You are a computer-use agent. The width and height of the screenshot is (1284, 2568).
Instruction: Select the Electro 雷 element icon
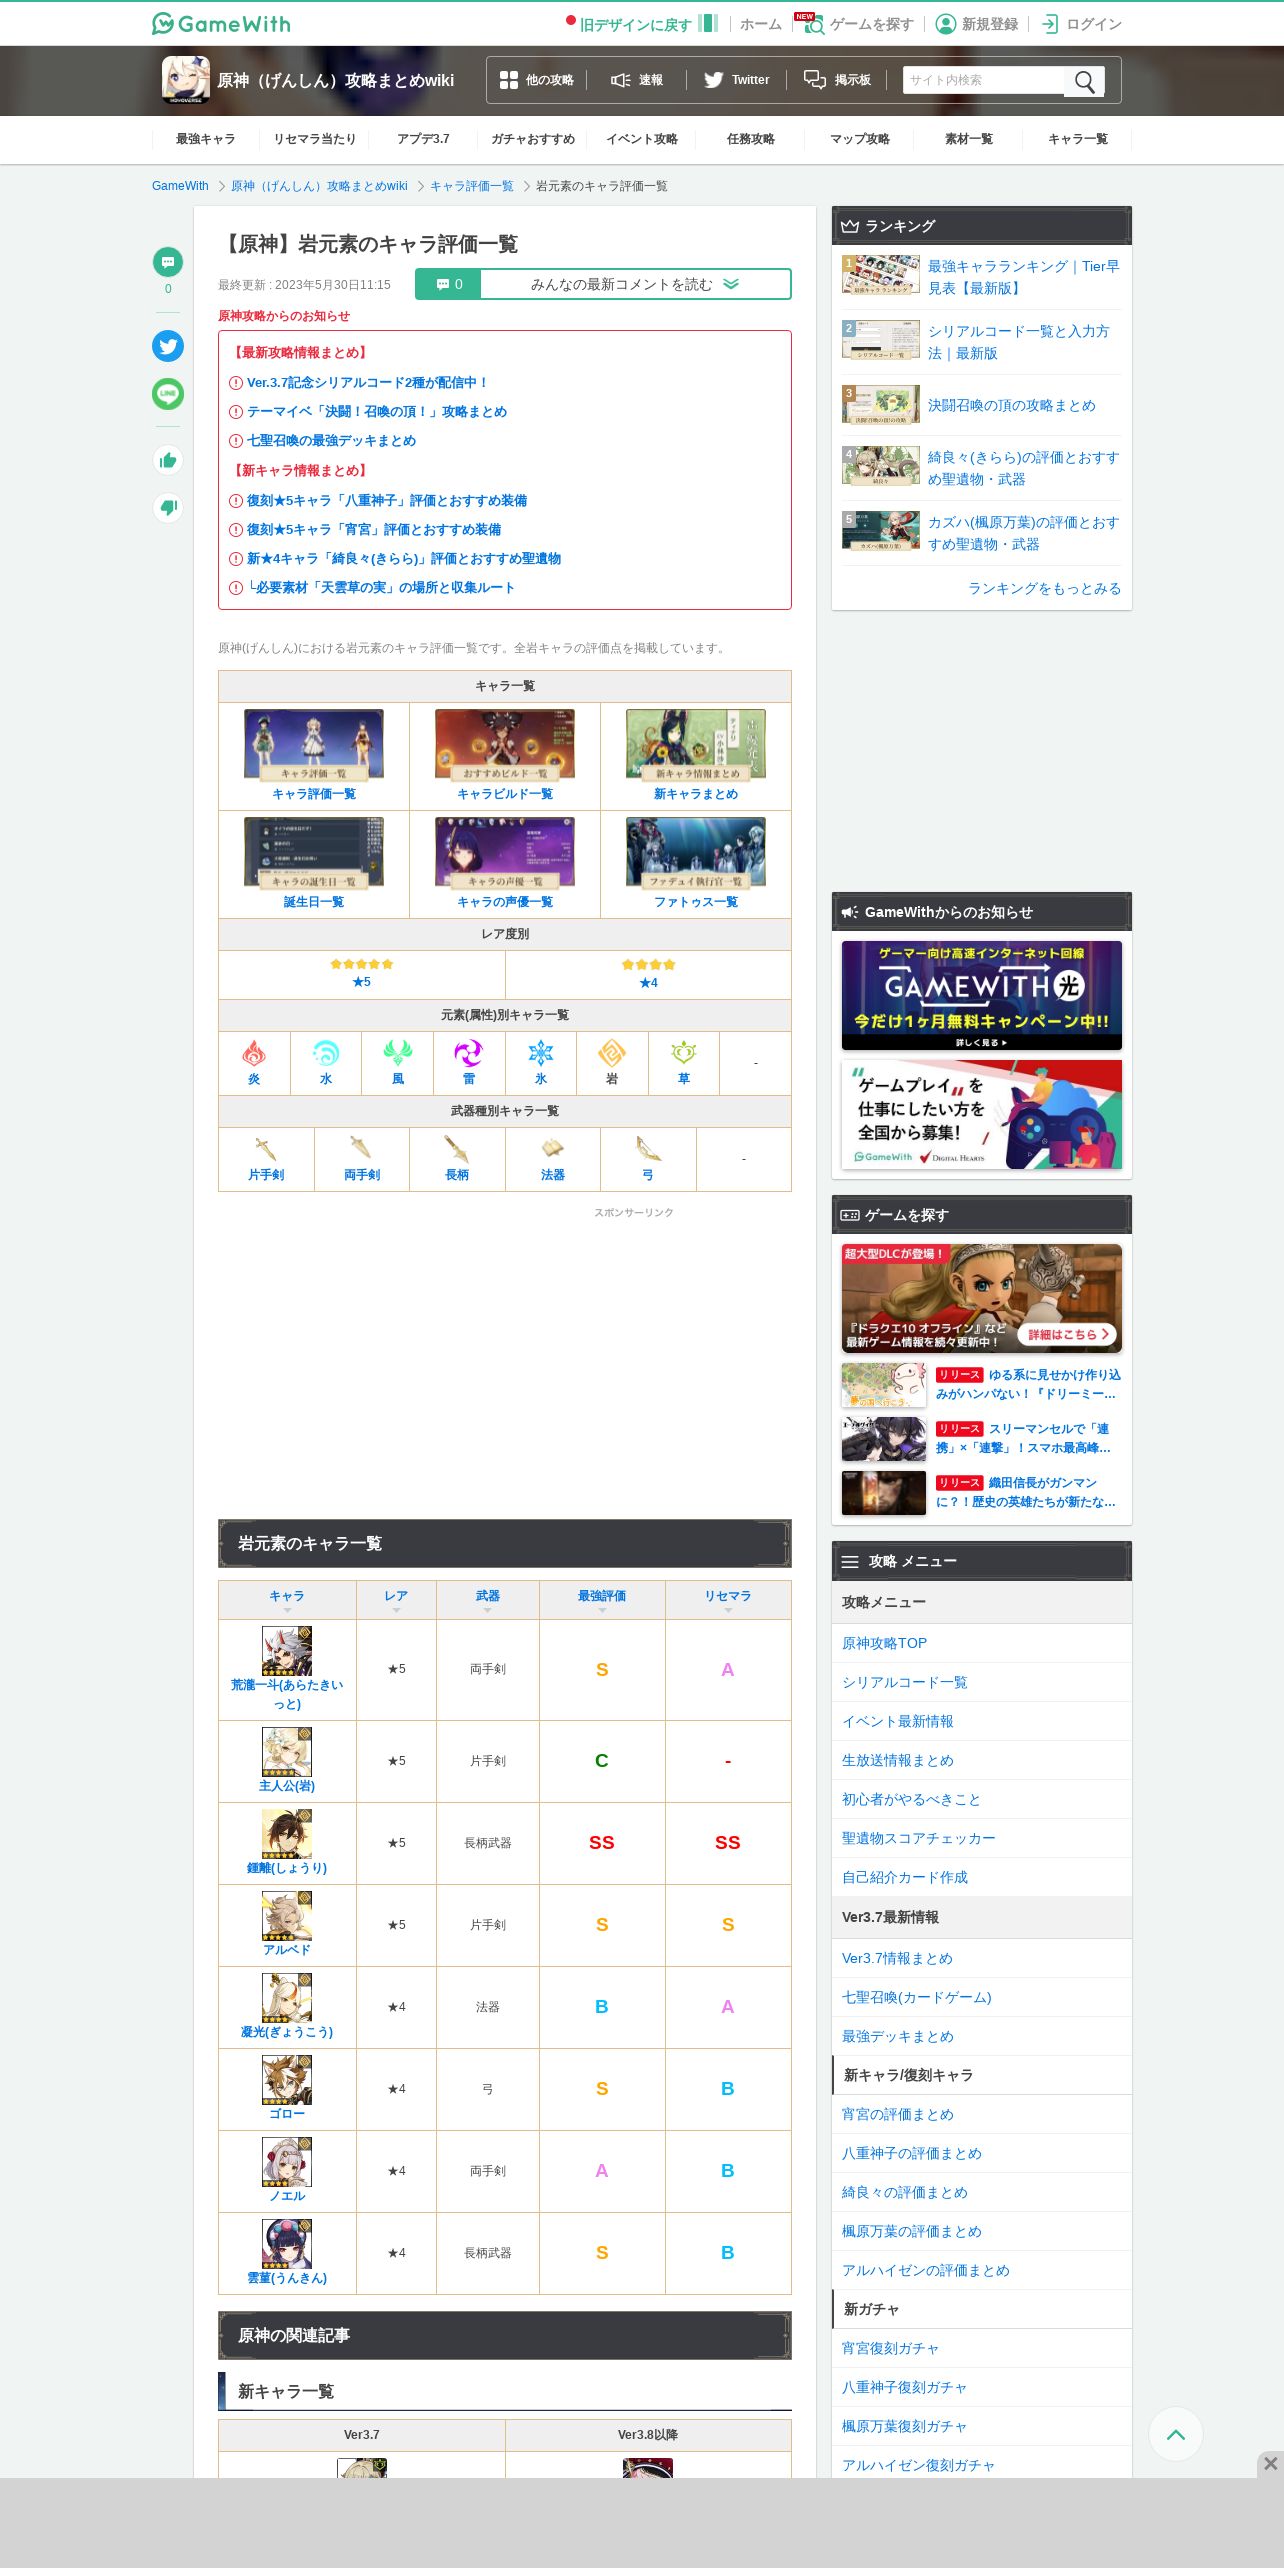point(469,1052)
